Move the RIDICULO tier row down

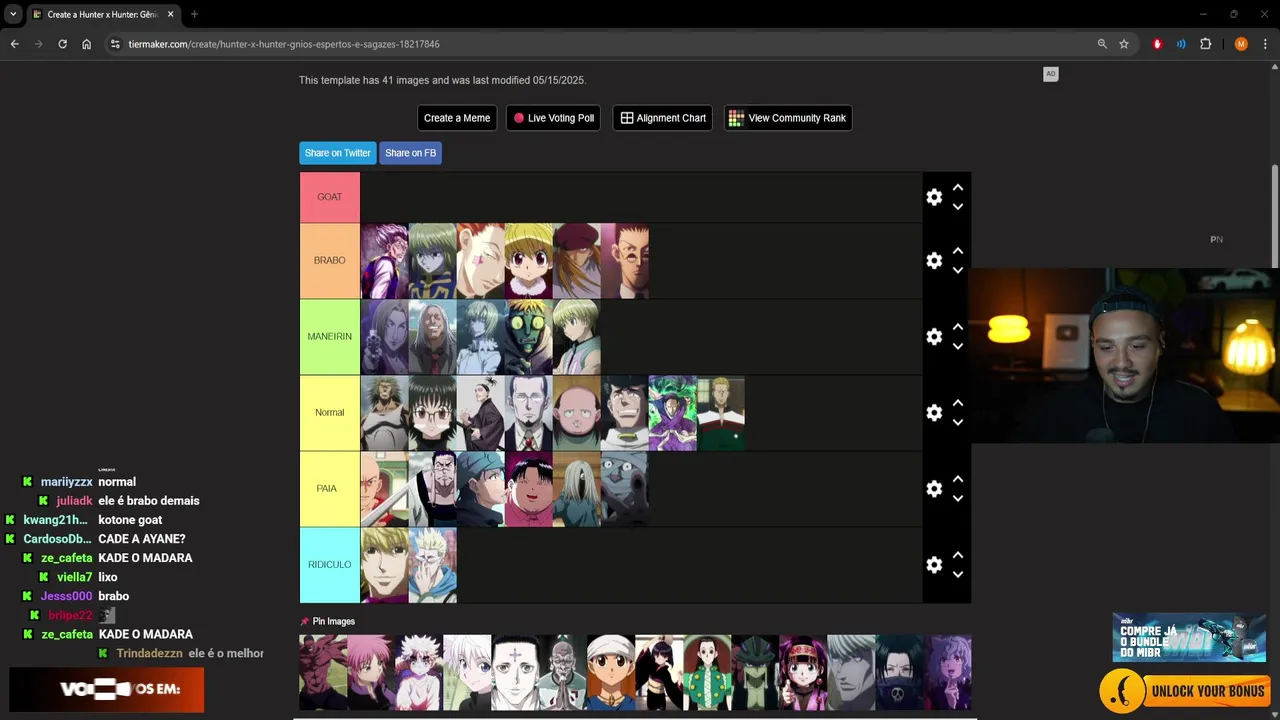coord(958,575)
